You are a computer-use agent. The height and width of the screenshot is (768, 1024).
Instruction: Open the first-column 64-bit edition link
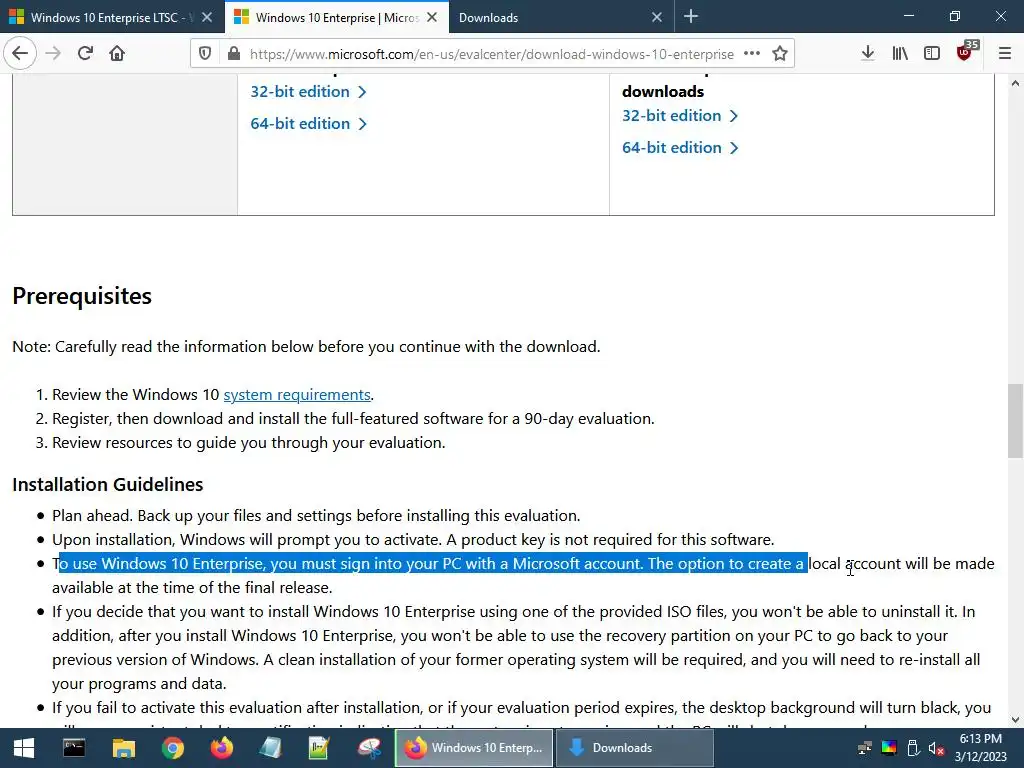[x=308, y=123]
